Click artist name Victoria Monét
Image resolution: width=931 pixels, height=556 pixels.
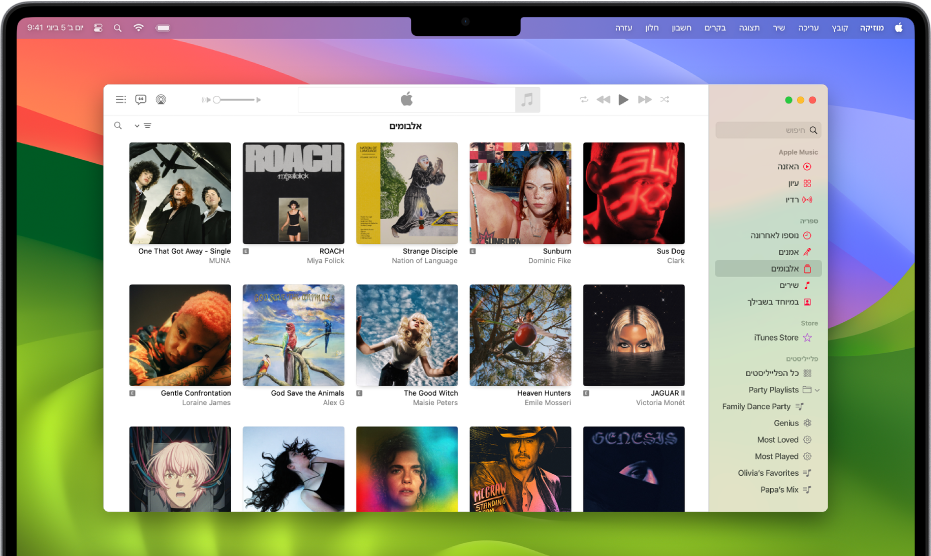coord(660,403)
